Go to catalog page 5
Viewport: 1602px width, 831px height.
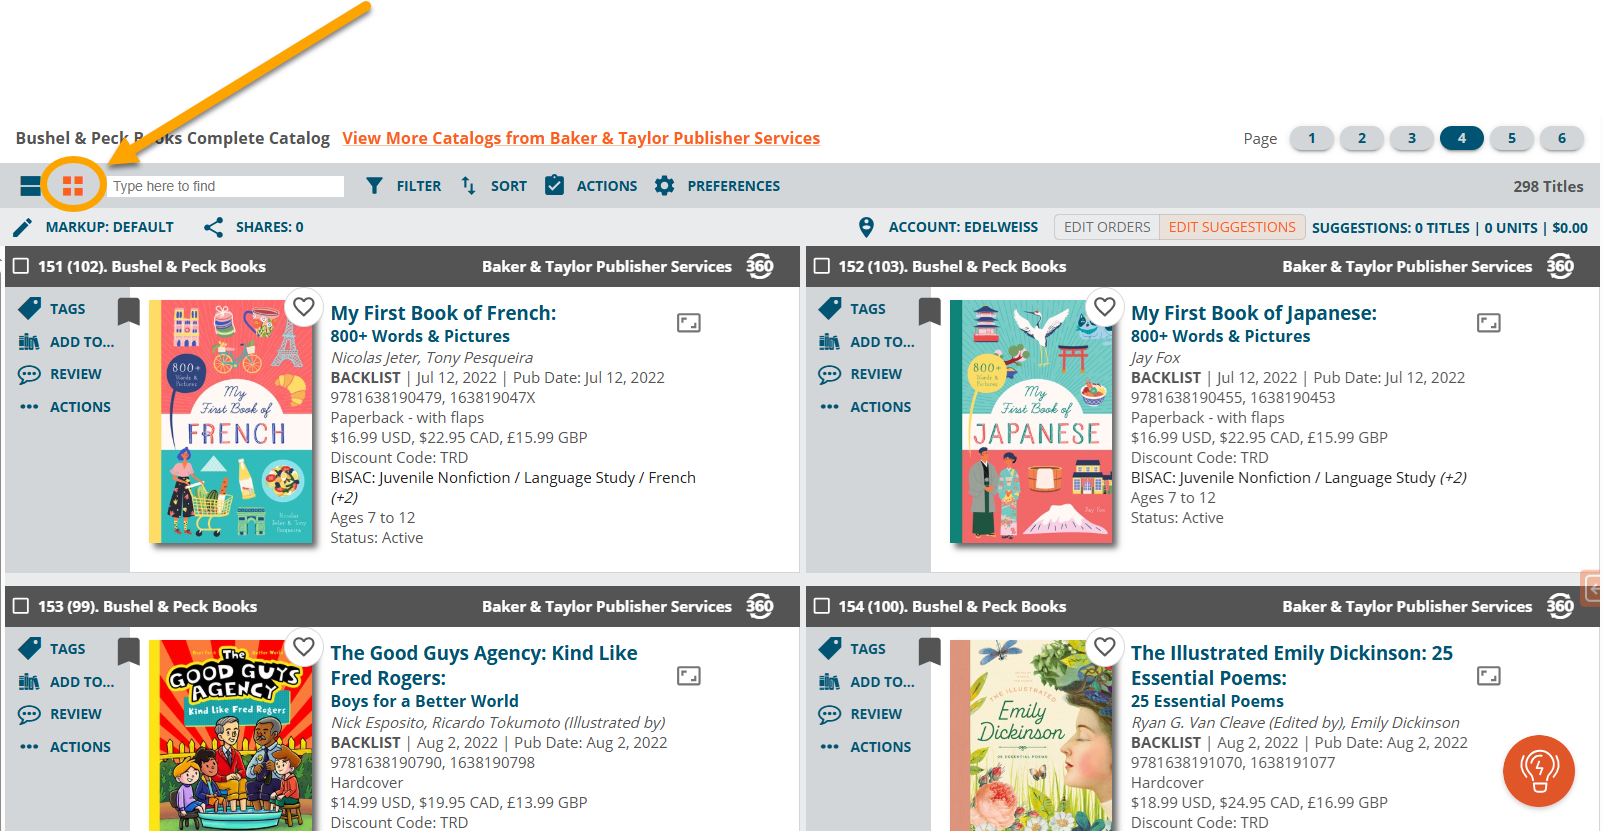1512,138
